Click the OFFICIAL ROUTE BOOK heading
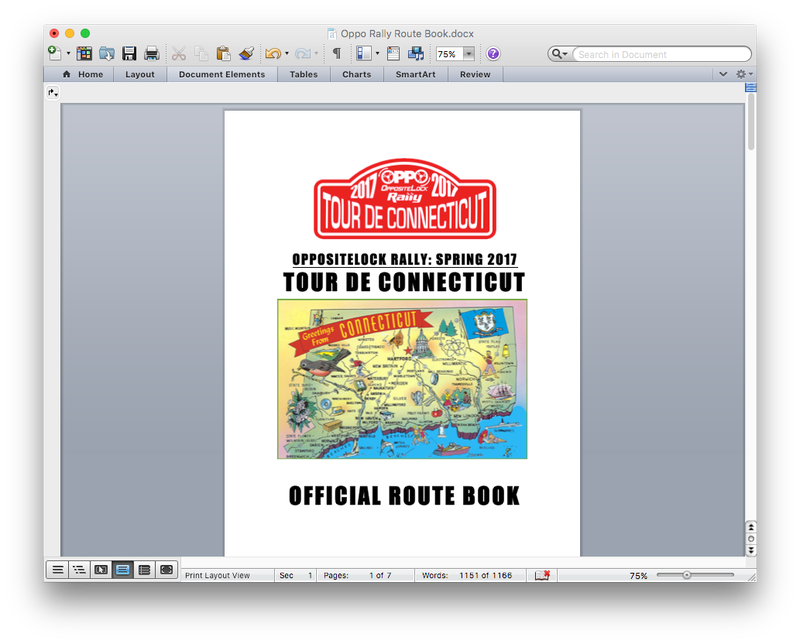 [404, 496]
